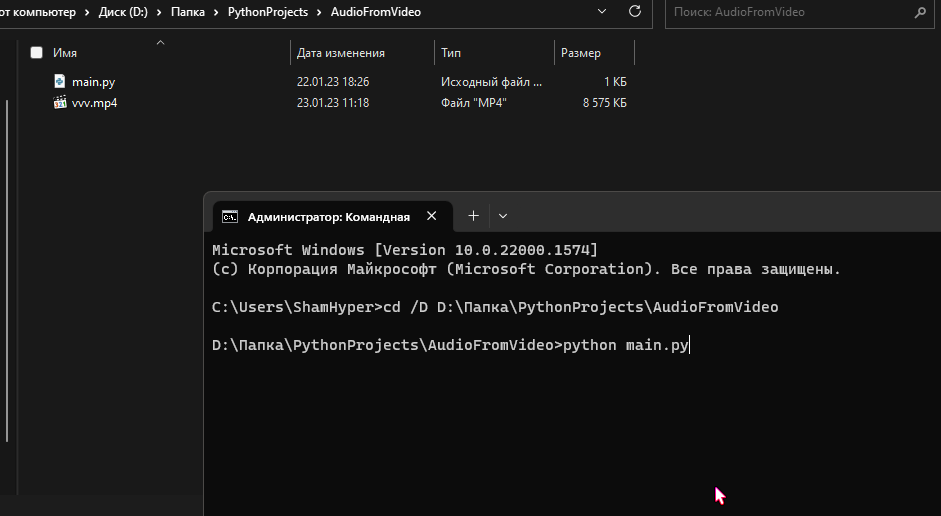Click the Explorer navigation pane scrollbar

(7, 270)
